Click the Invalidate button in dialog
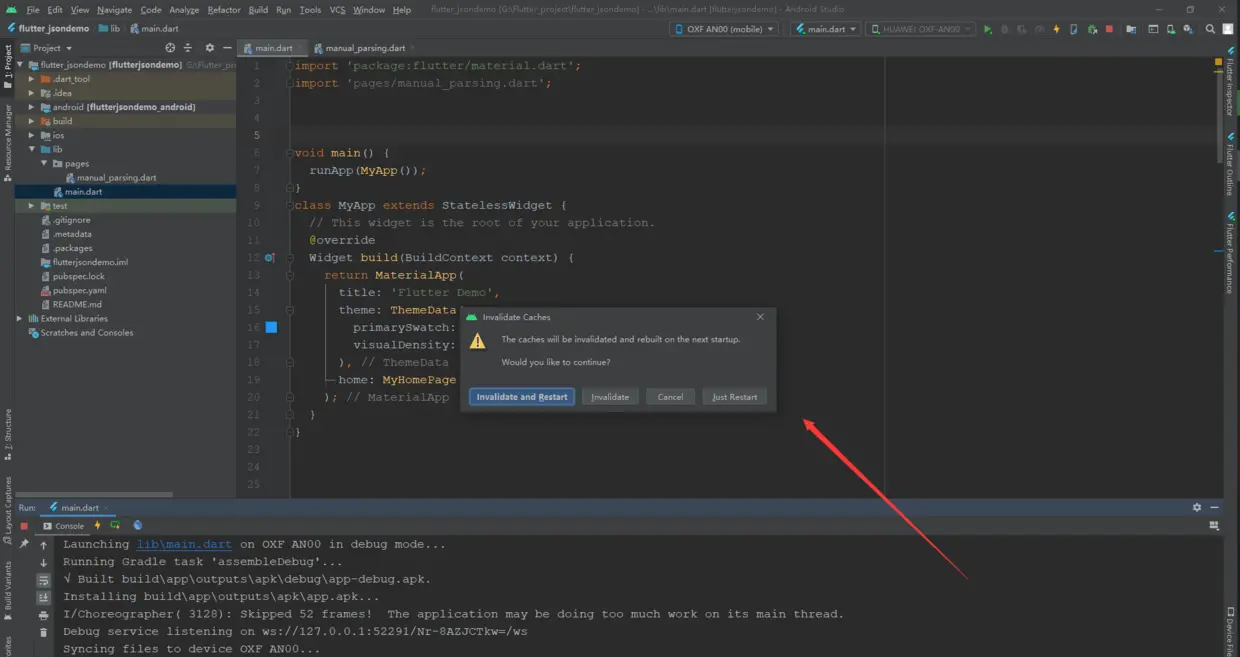1240x657 pixels. (610, 397)
